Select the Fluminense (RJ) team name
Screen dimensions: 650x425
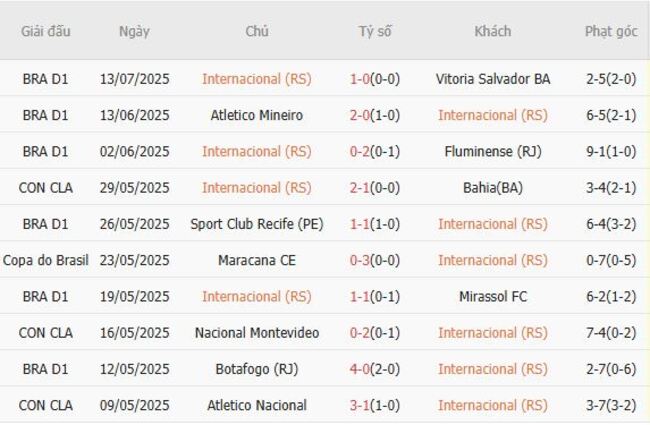pos(493,151)
